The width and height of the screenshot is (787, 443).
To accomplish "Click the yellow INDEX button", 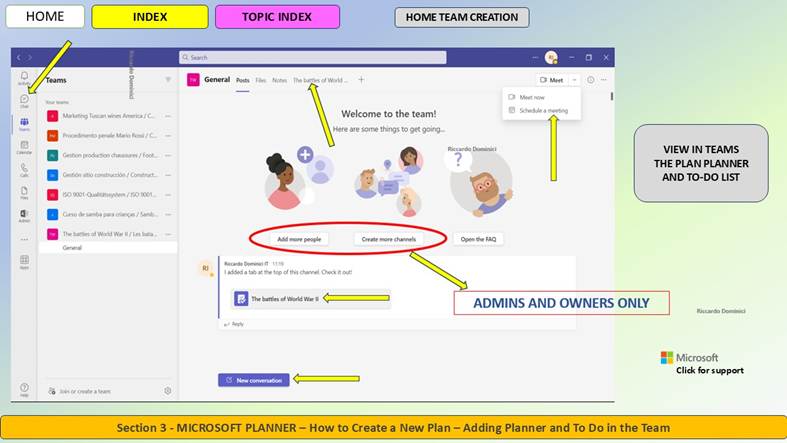I will (150, 17).
